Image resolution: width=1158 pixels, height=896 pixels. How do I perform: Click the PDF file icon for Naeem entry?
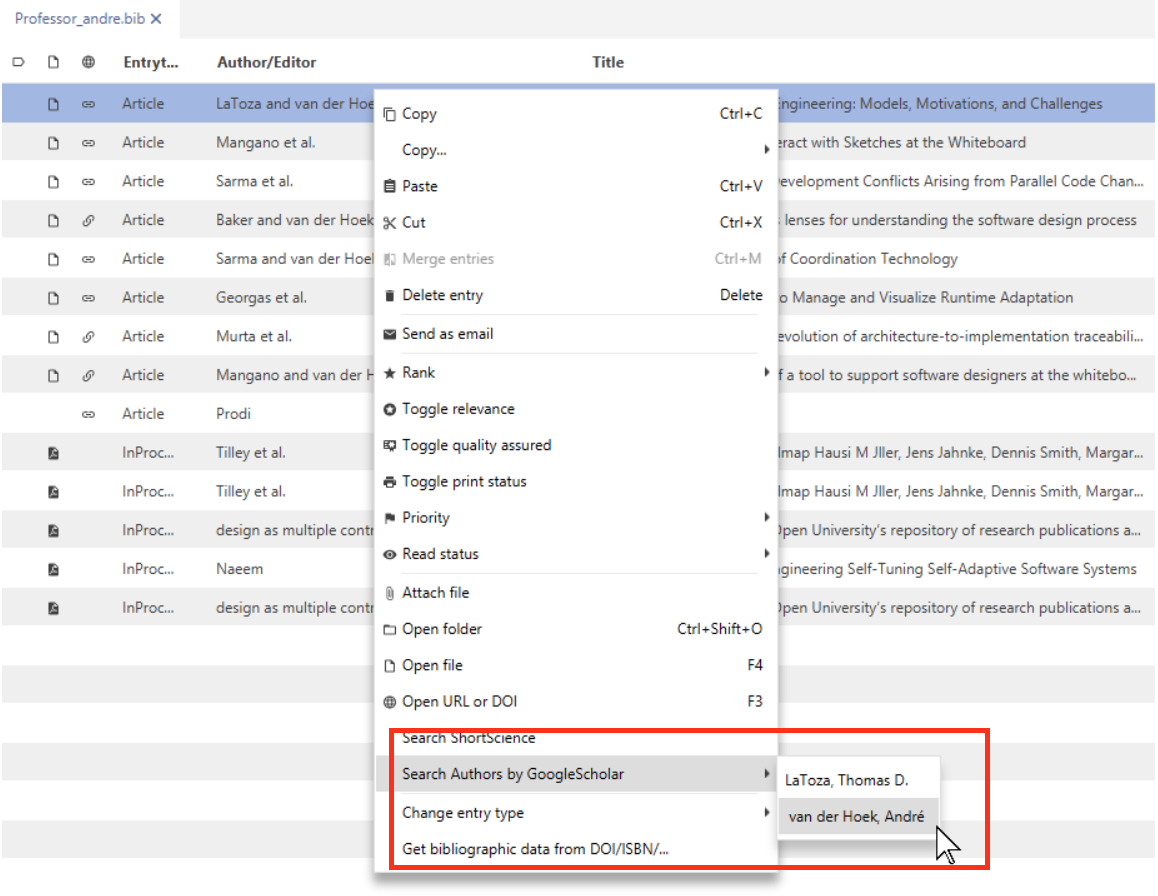53,570
